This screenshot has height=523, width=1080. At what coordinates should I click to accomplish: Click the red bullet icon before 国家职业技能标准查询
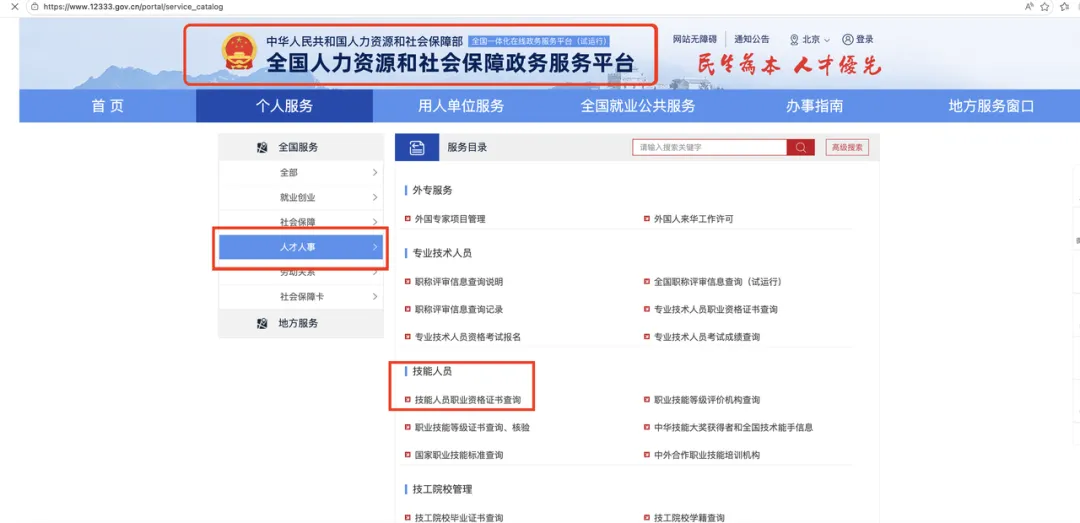408,455
